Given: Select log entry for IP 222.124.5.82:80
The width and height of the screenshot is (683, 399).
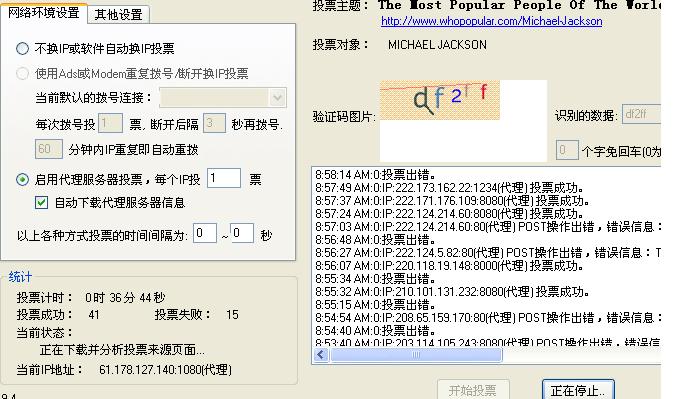Looking at the screenshot, I should (x=488, y=253).
